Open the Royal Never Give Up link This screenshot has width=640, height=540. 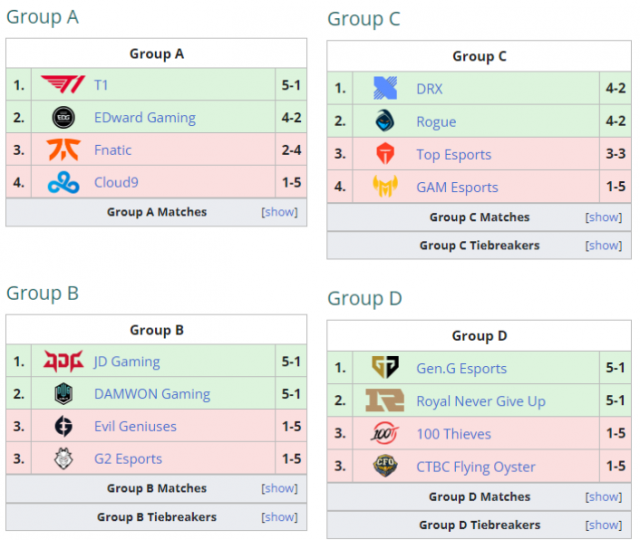480,401
